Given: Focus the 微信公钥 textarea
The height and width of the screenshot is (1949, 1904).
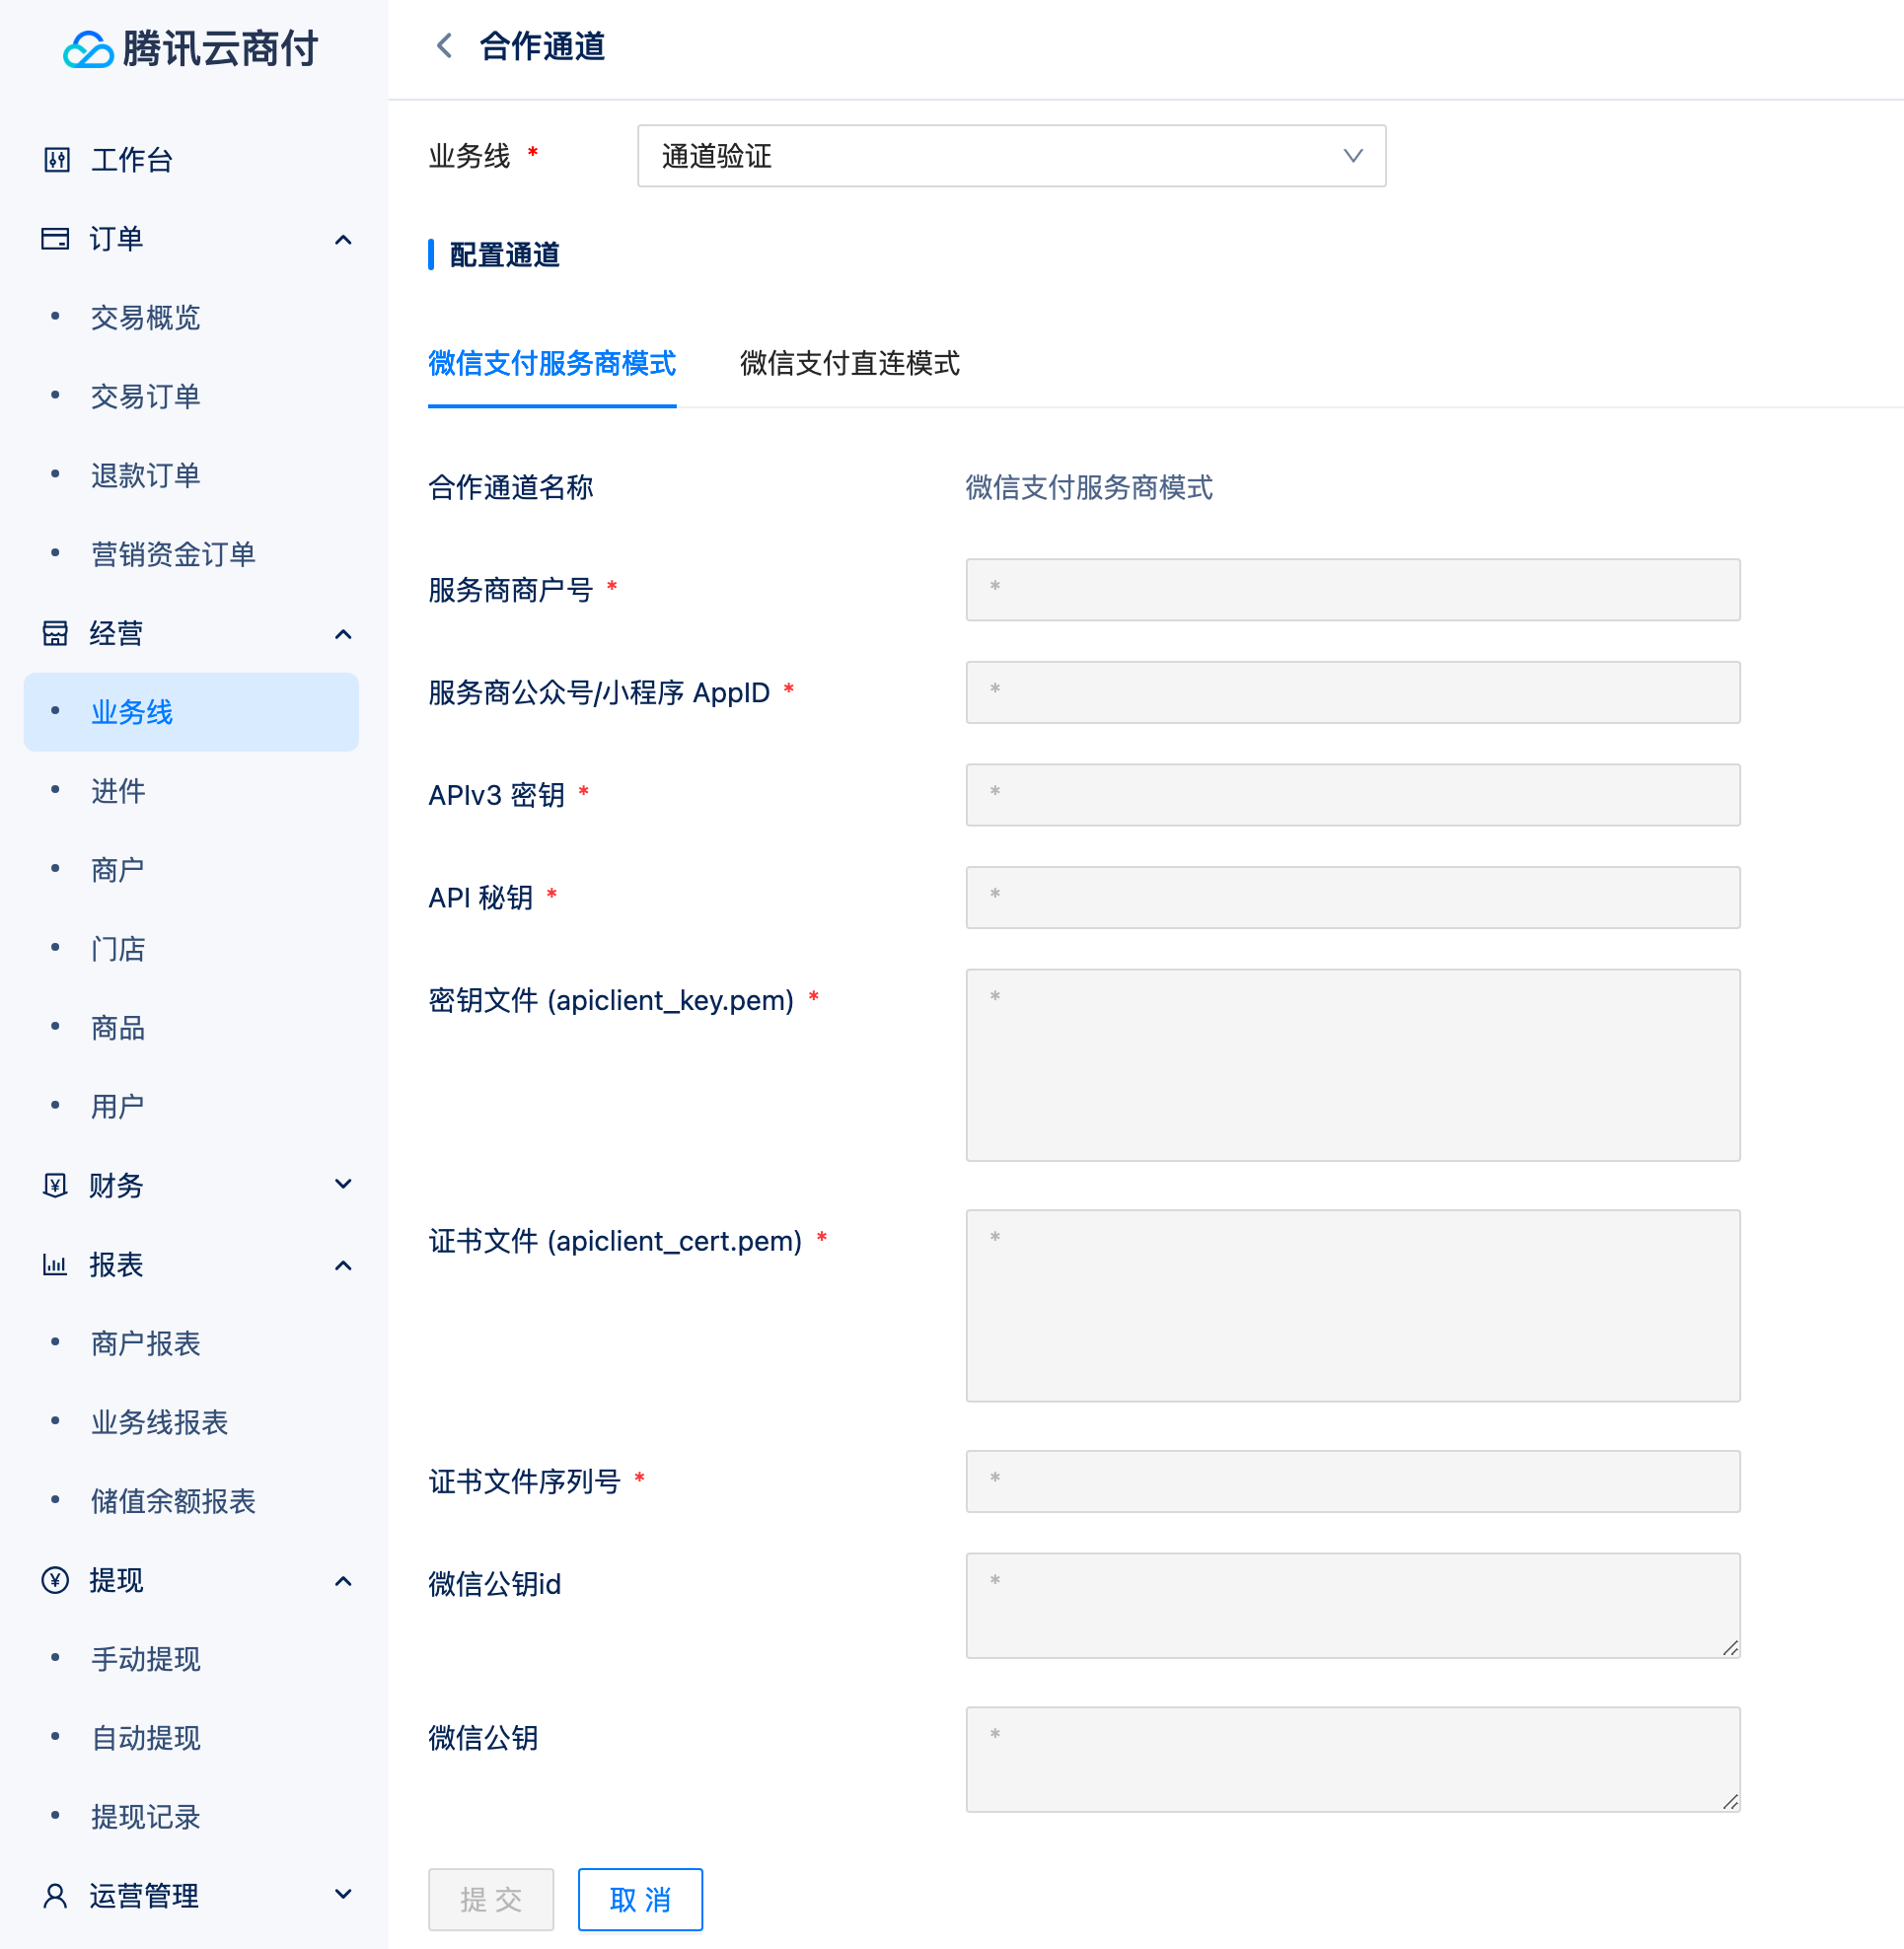Looking at the screenshot, I should (x=1352, y=1759).
